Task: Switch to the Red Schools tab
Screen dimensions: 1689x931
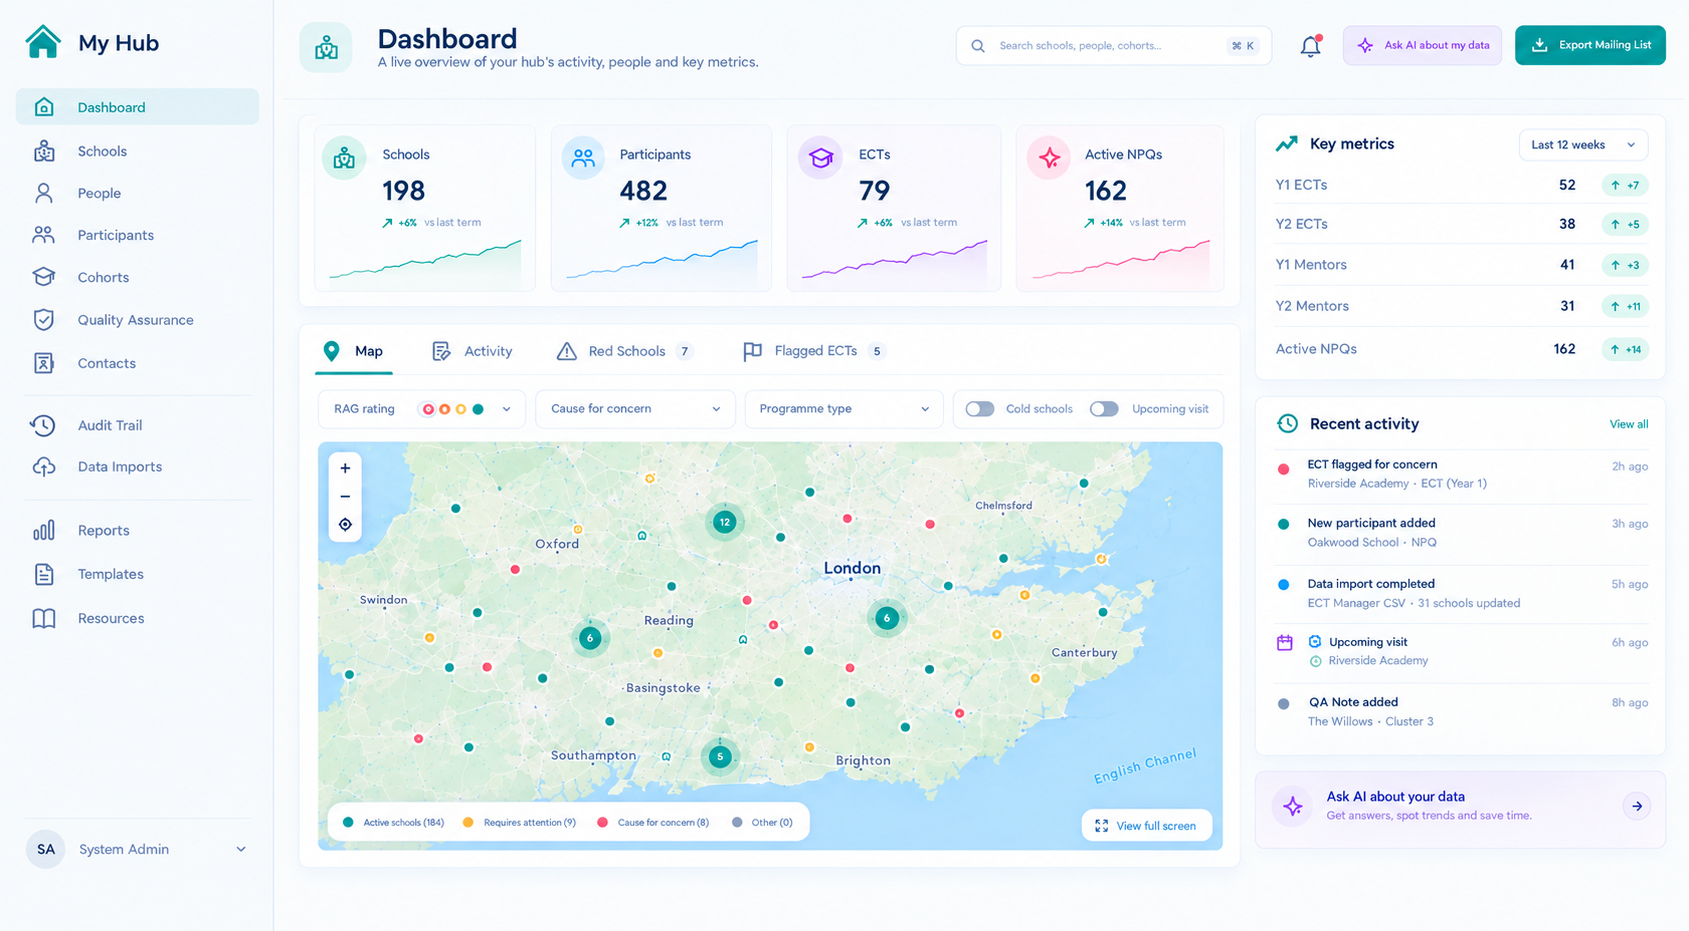Action: pyautogui.click(x=625, y=351)
